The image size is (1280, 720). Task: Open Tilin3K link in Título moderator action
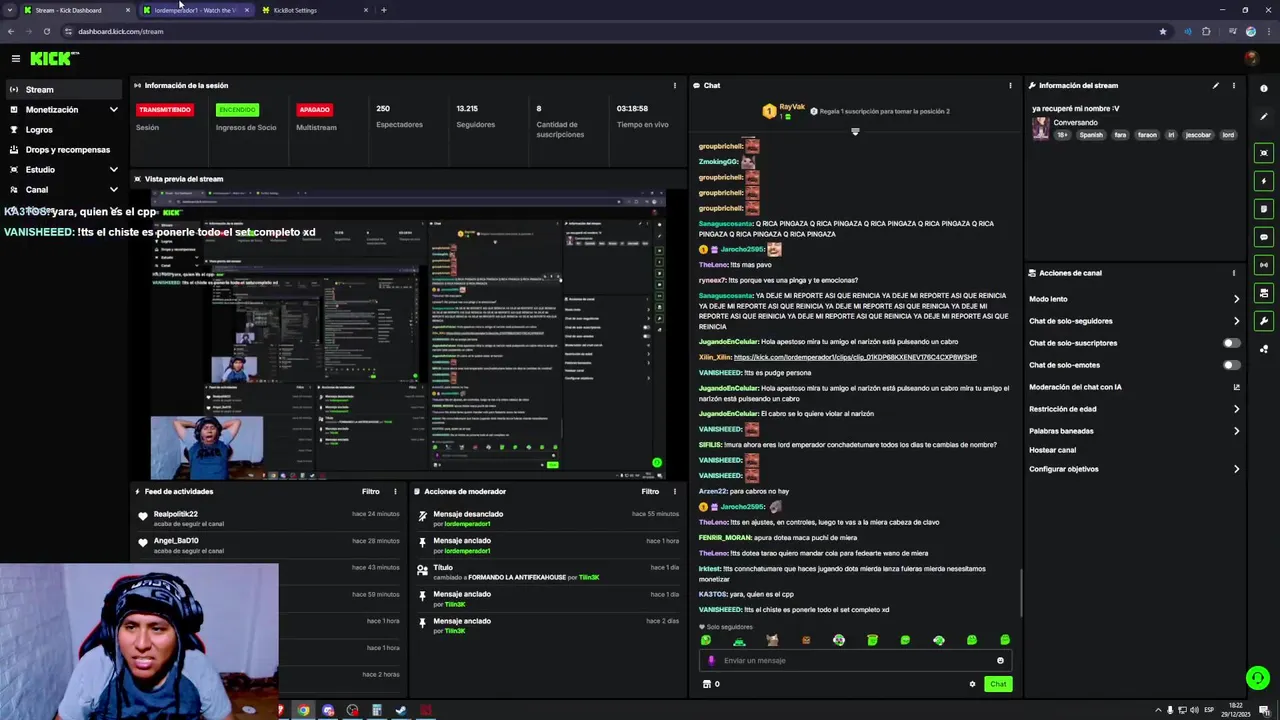click(x=587, y=577)
